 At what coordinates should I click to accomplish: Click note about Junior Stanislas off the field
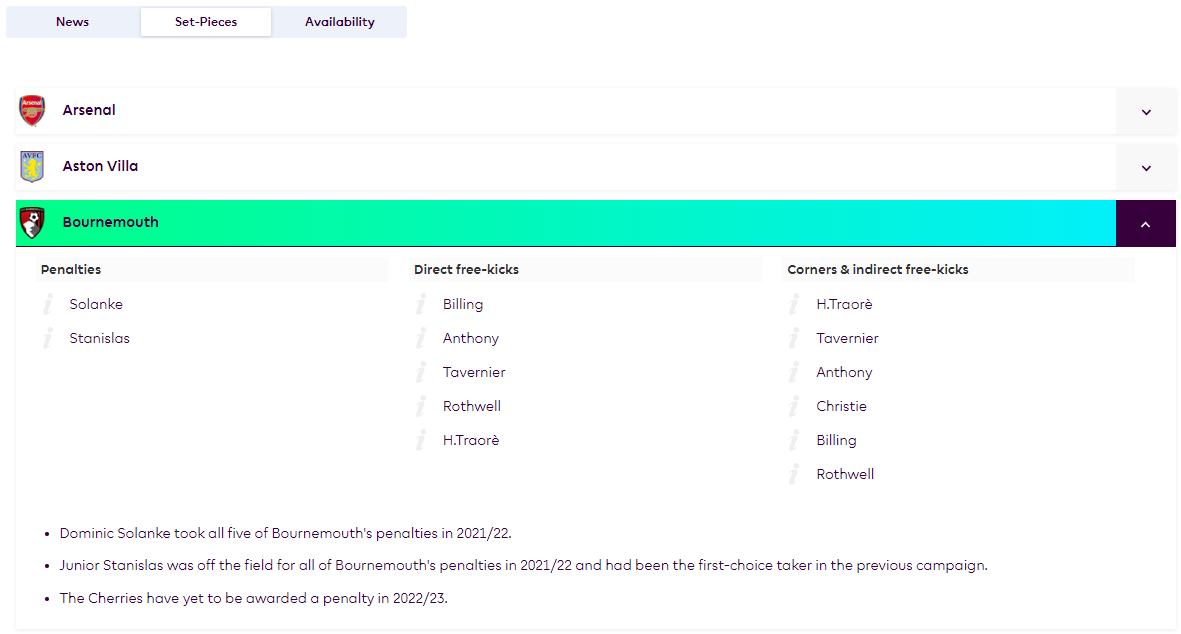(x=523, y=565)
